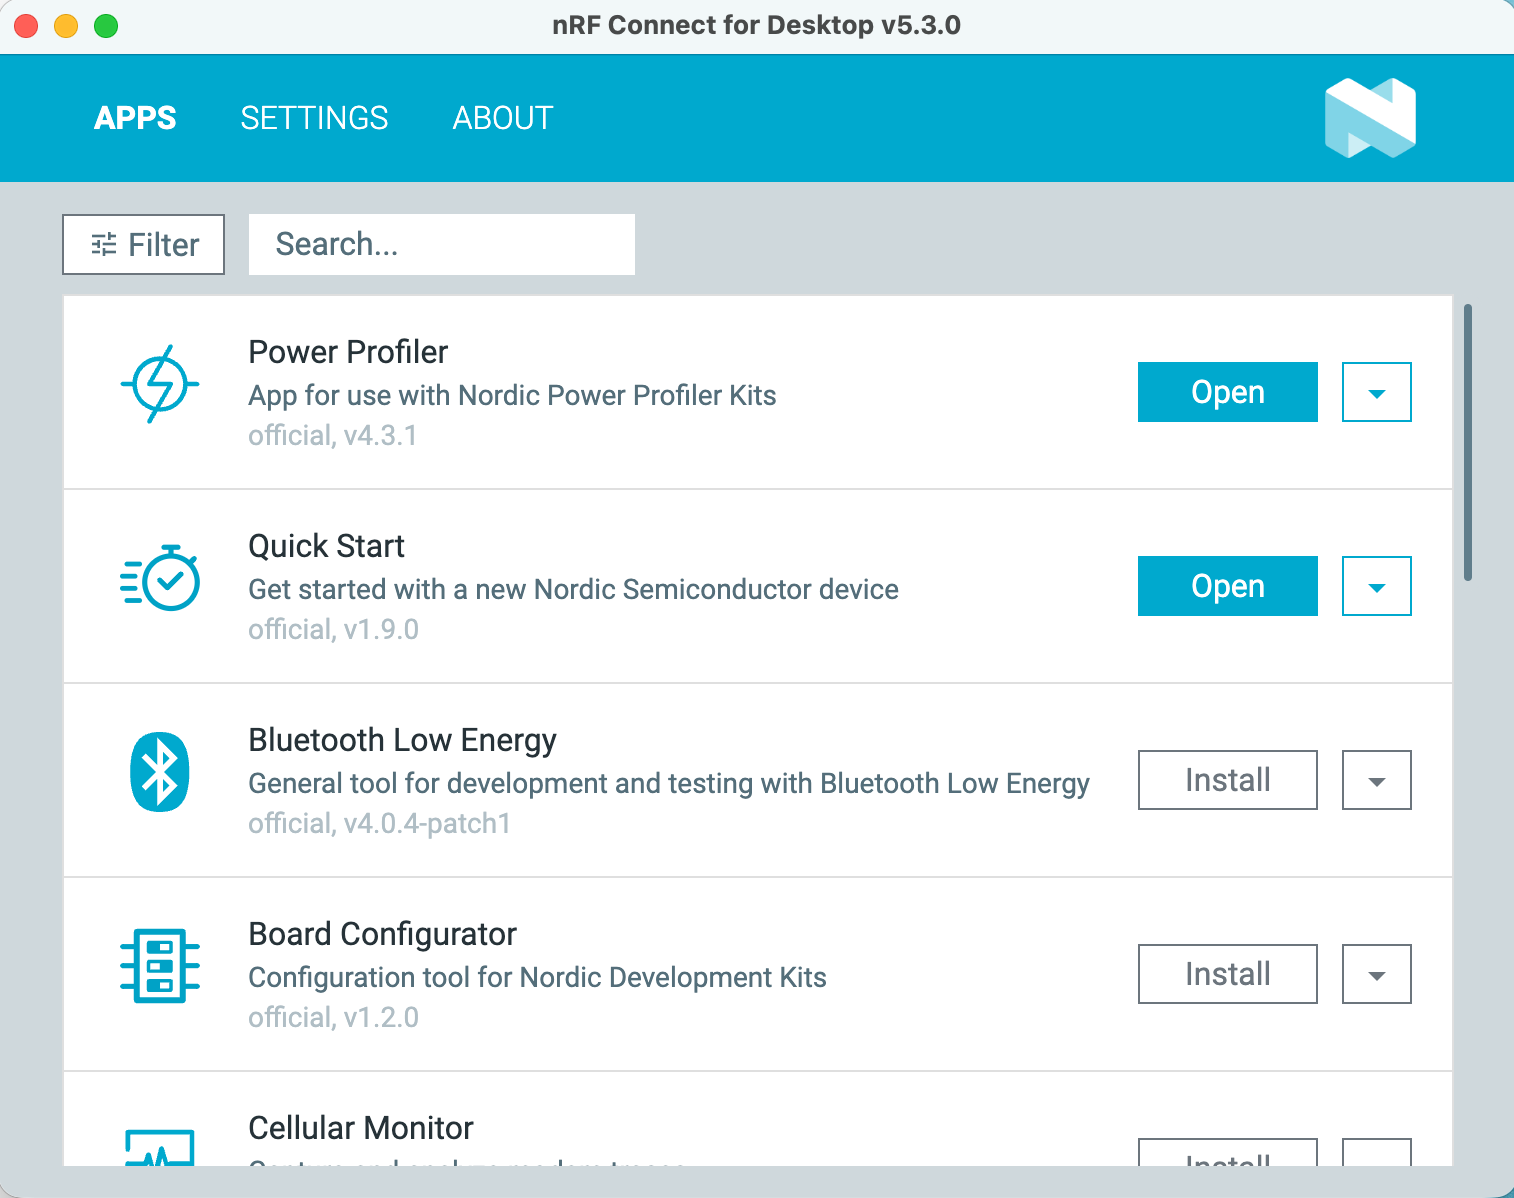Click 'Get started with a new Nordic Semiconductor device'
This screenshot has width=1514, height=1198.
pyautogui.click(x=573, y=590)
